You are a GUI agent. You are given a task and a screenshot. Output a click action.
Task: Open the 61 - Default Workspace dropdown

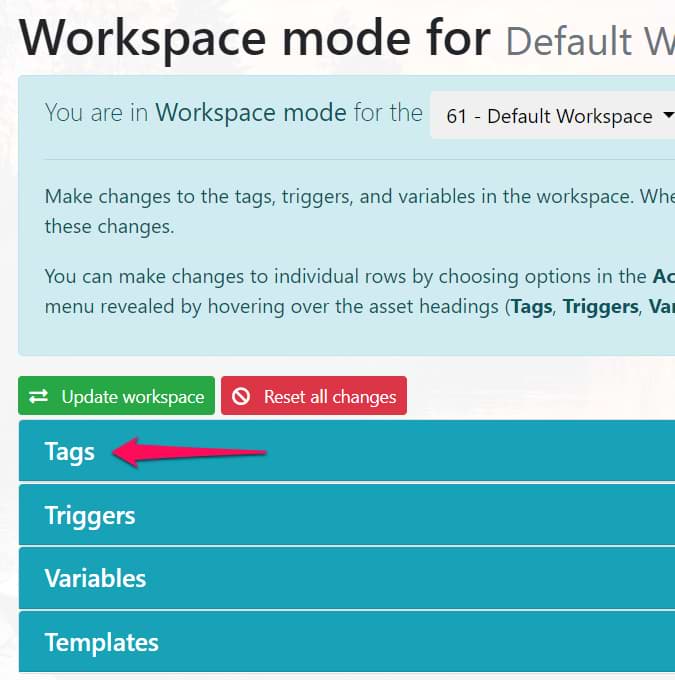pyautogui.click(x=553, y=115)
